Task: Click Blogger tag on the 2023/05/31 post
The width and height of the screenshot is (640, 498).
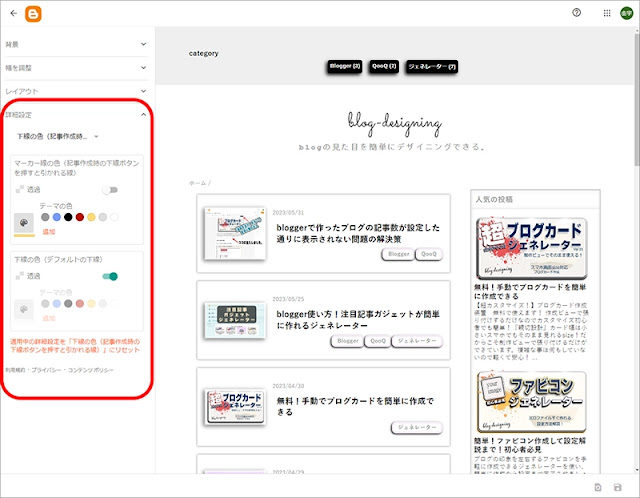Action: 398,254
